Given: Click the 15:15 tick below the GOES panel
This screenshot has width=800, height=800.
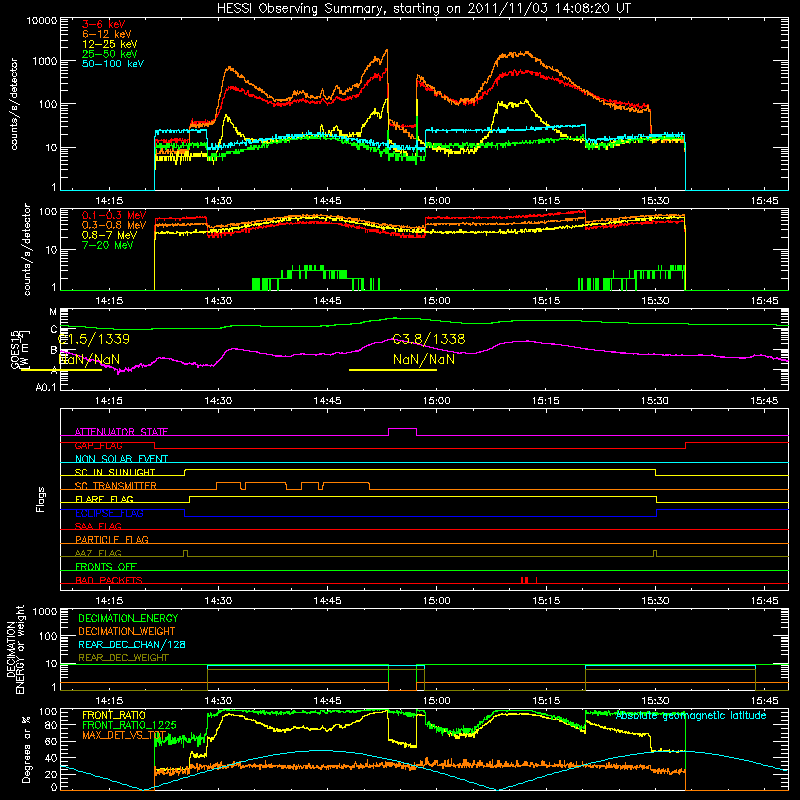Looking at the screenshot, I should tap(546, 401).
